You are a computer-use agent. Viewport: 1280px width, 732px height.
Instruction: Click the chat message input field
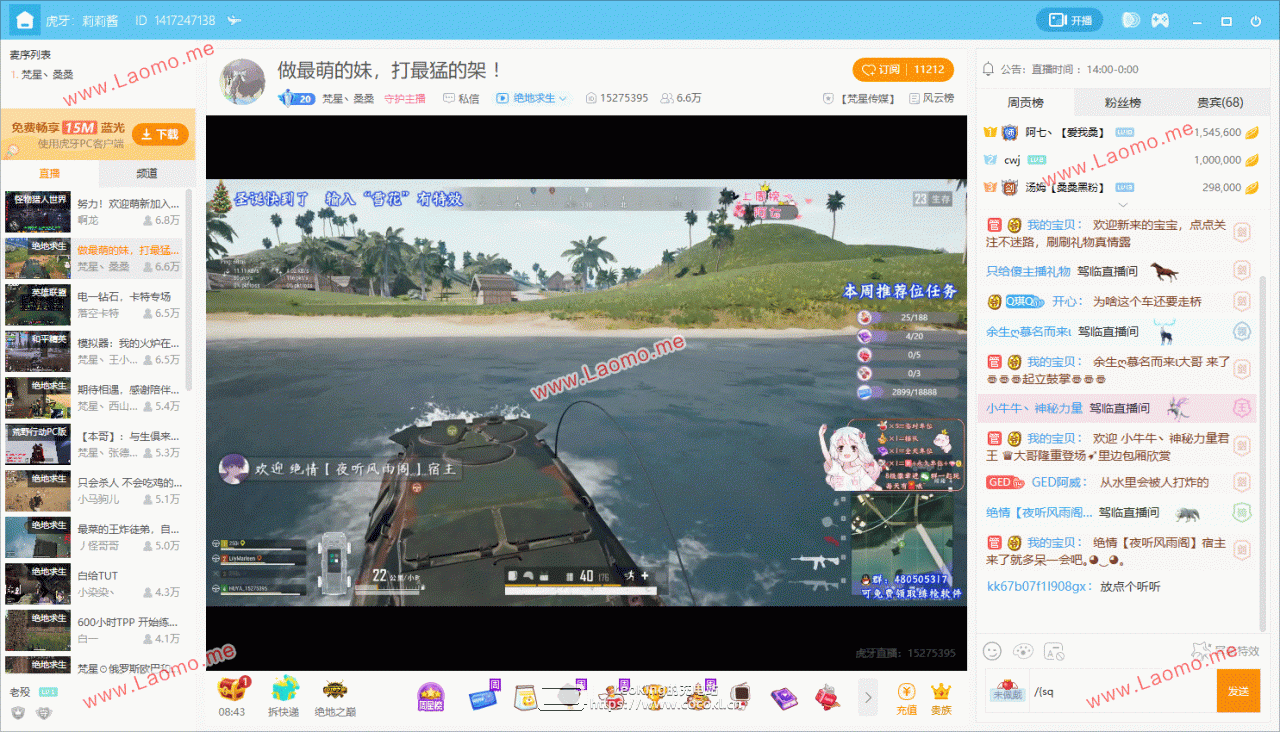[x=1123, y=691]
